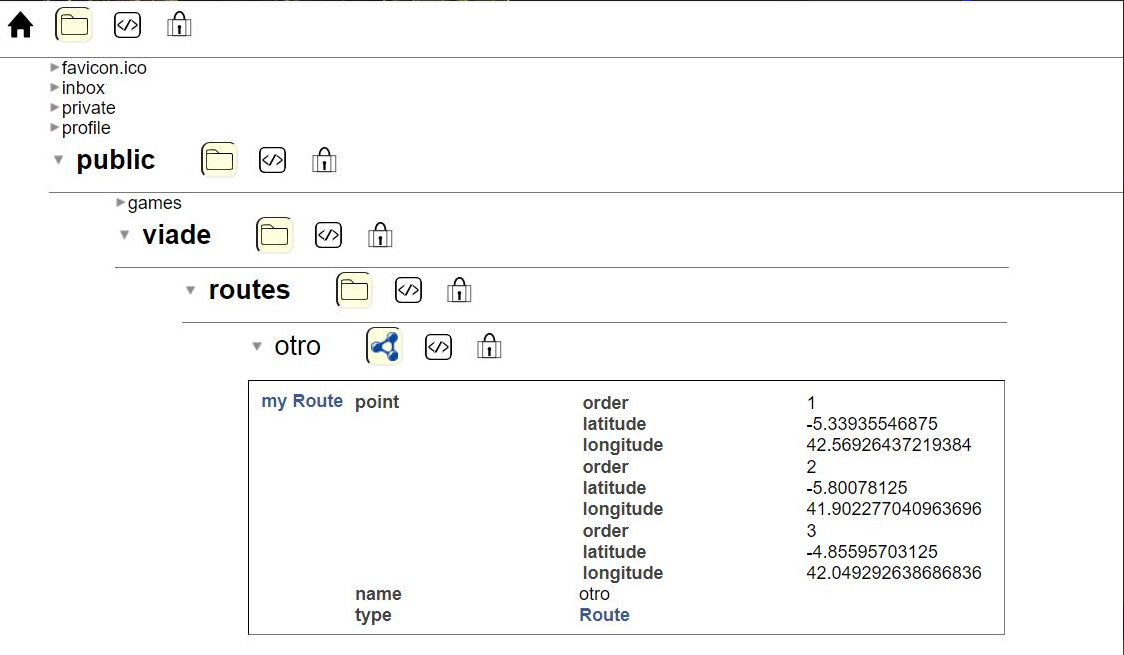Viewport: 1124px width, 655px height.
Task: Open the my Route link
Action: [x=302, y=401]
